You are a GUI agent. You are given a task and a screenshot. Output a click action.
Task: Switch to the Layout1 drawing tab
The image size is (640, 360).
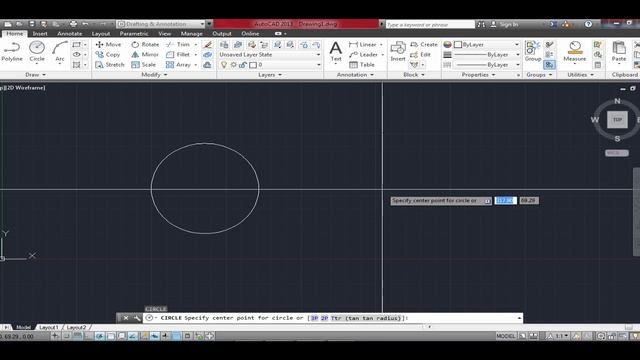point(49,327)
